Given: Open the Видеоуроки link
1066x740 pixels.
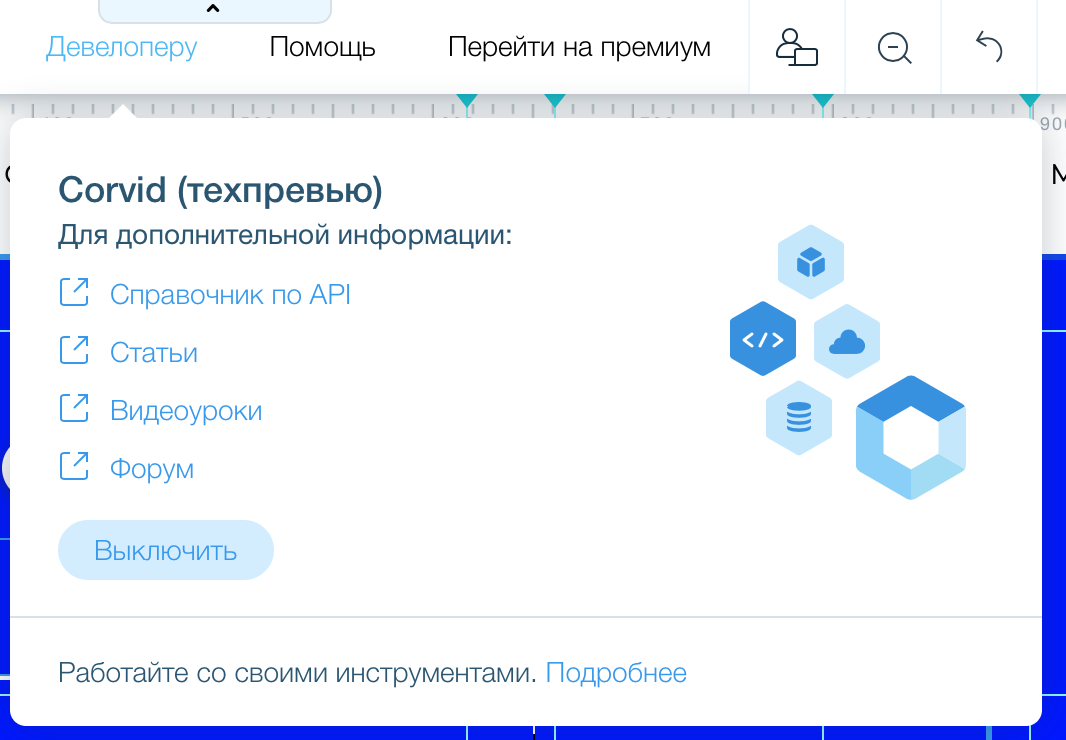Looking at the screenshot, I should tap(186, 411).
